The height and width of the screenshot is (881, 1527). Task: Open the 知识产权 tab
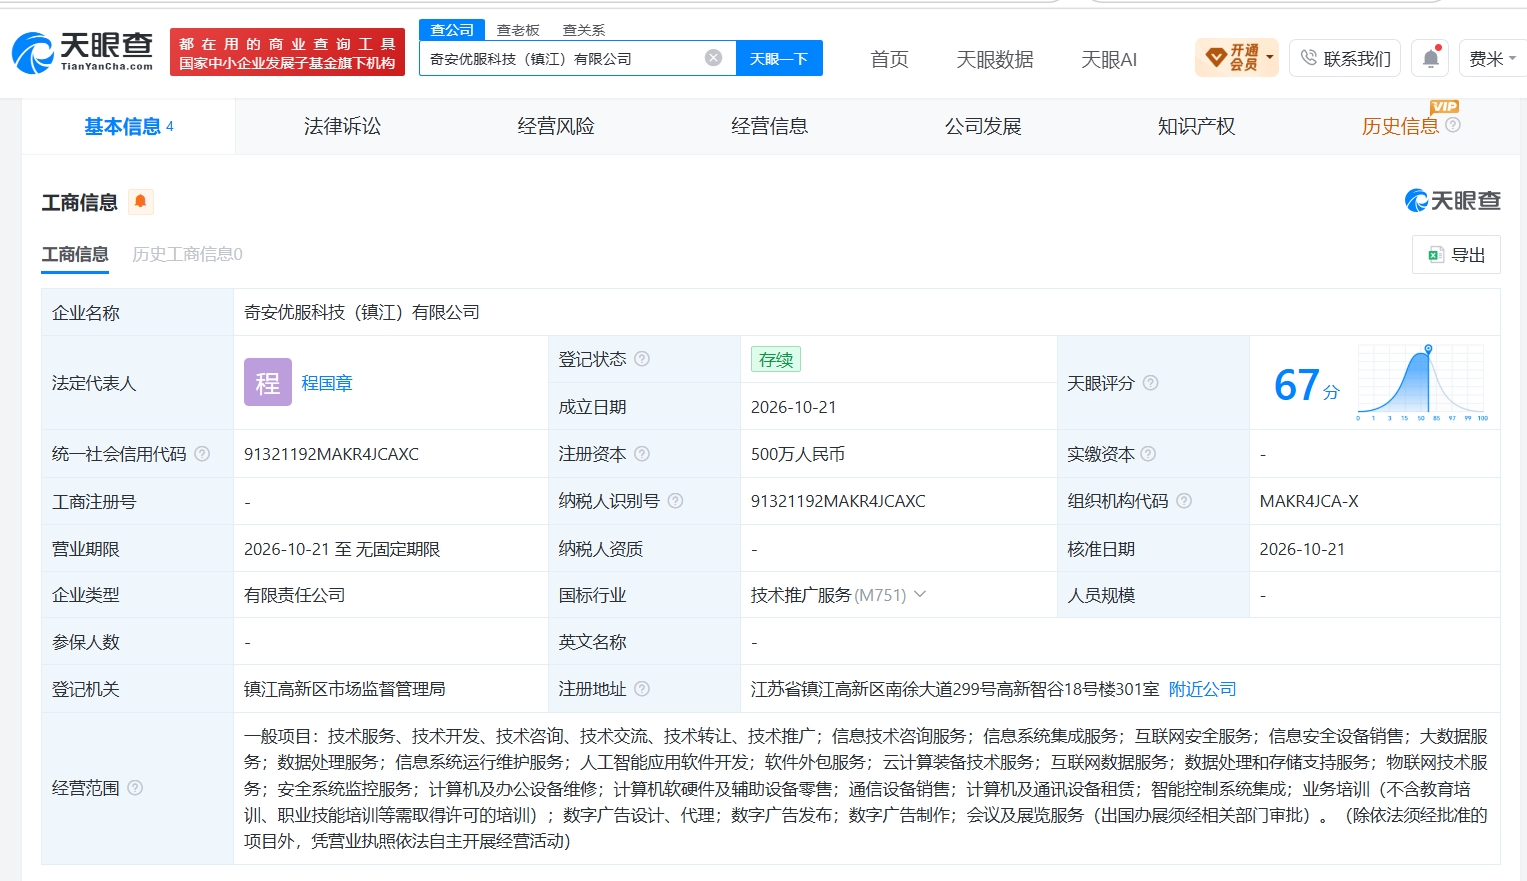[x=1197, y=126]
